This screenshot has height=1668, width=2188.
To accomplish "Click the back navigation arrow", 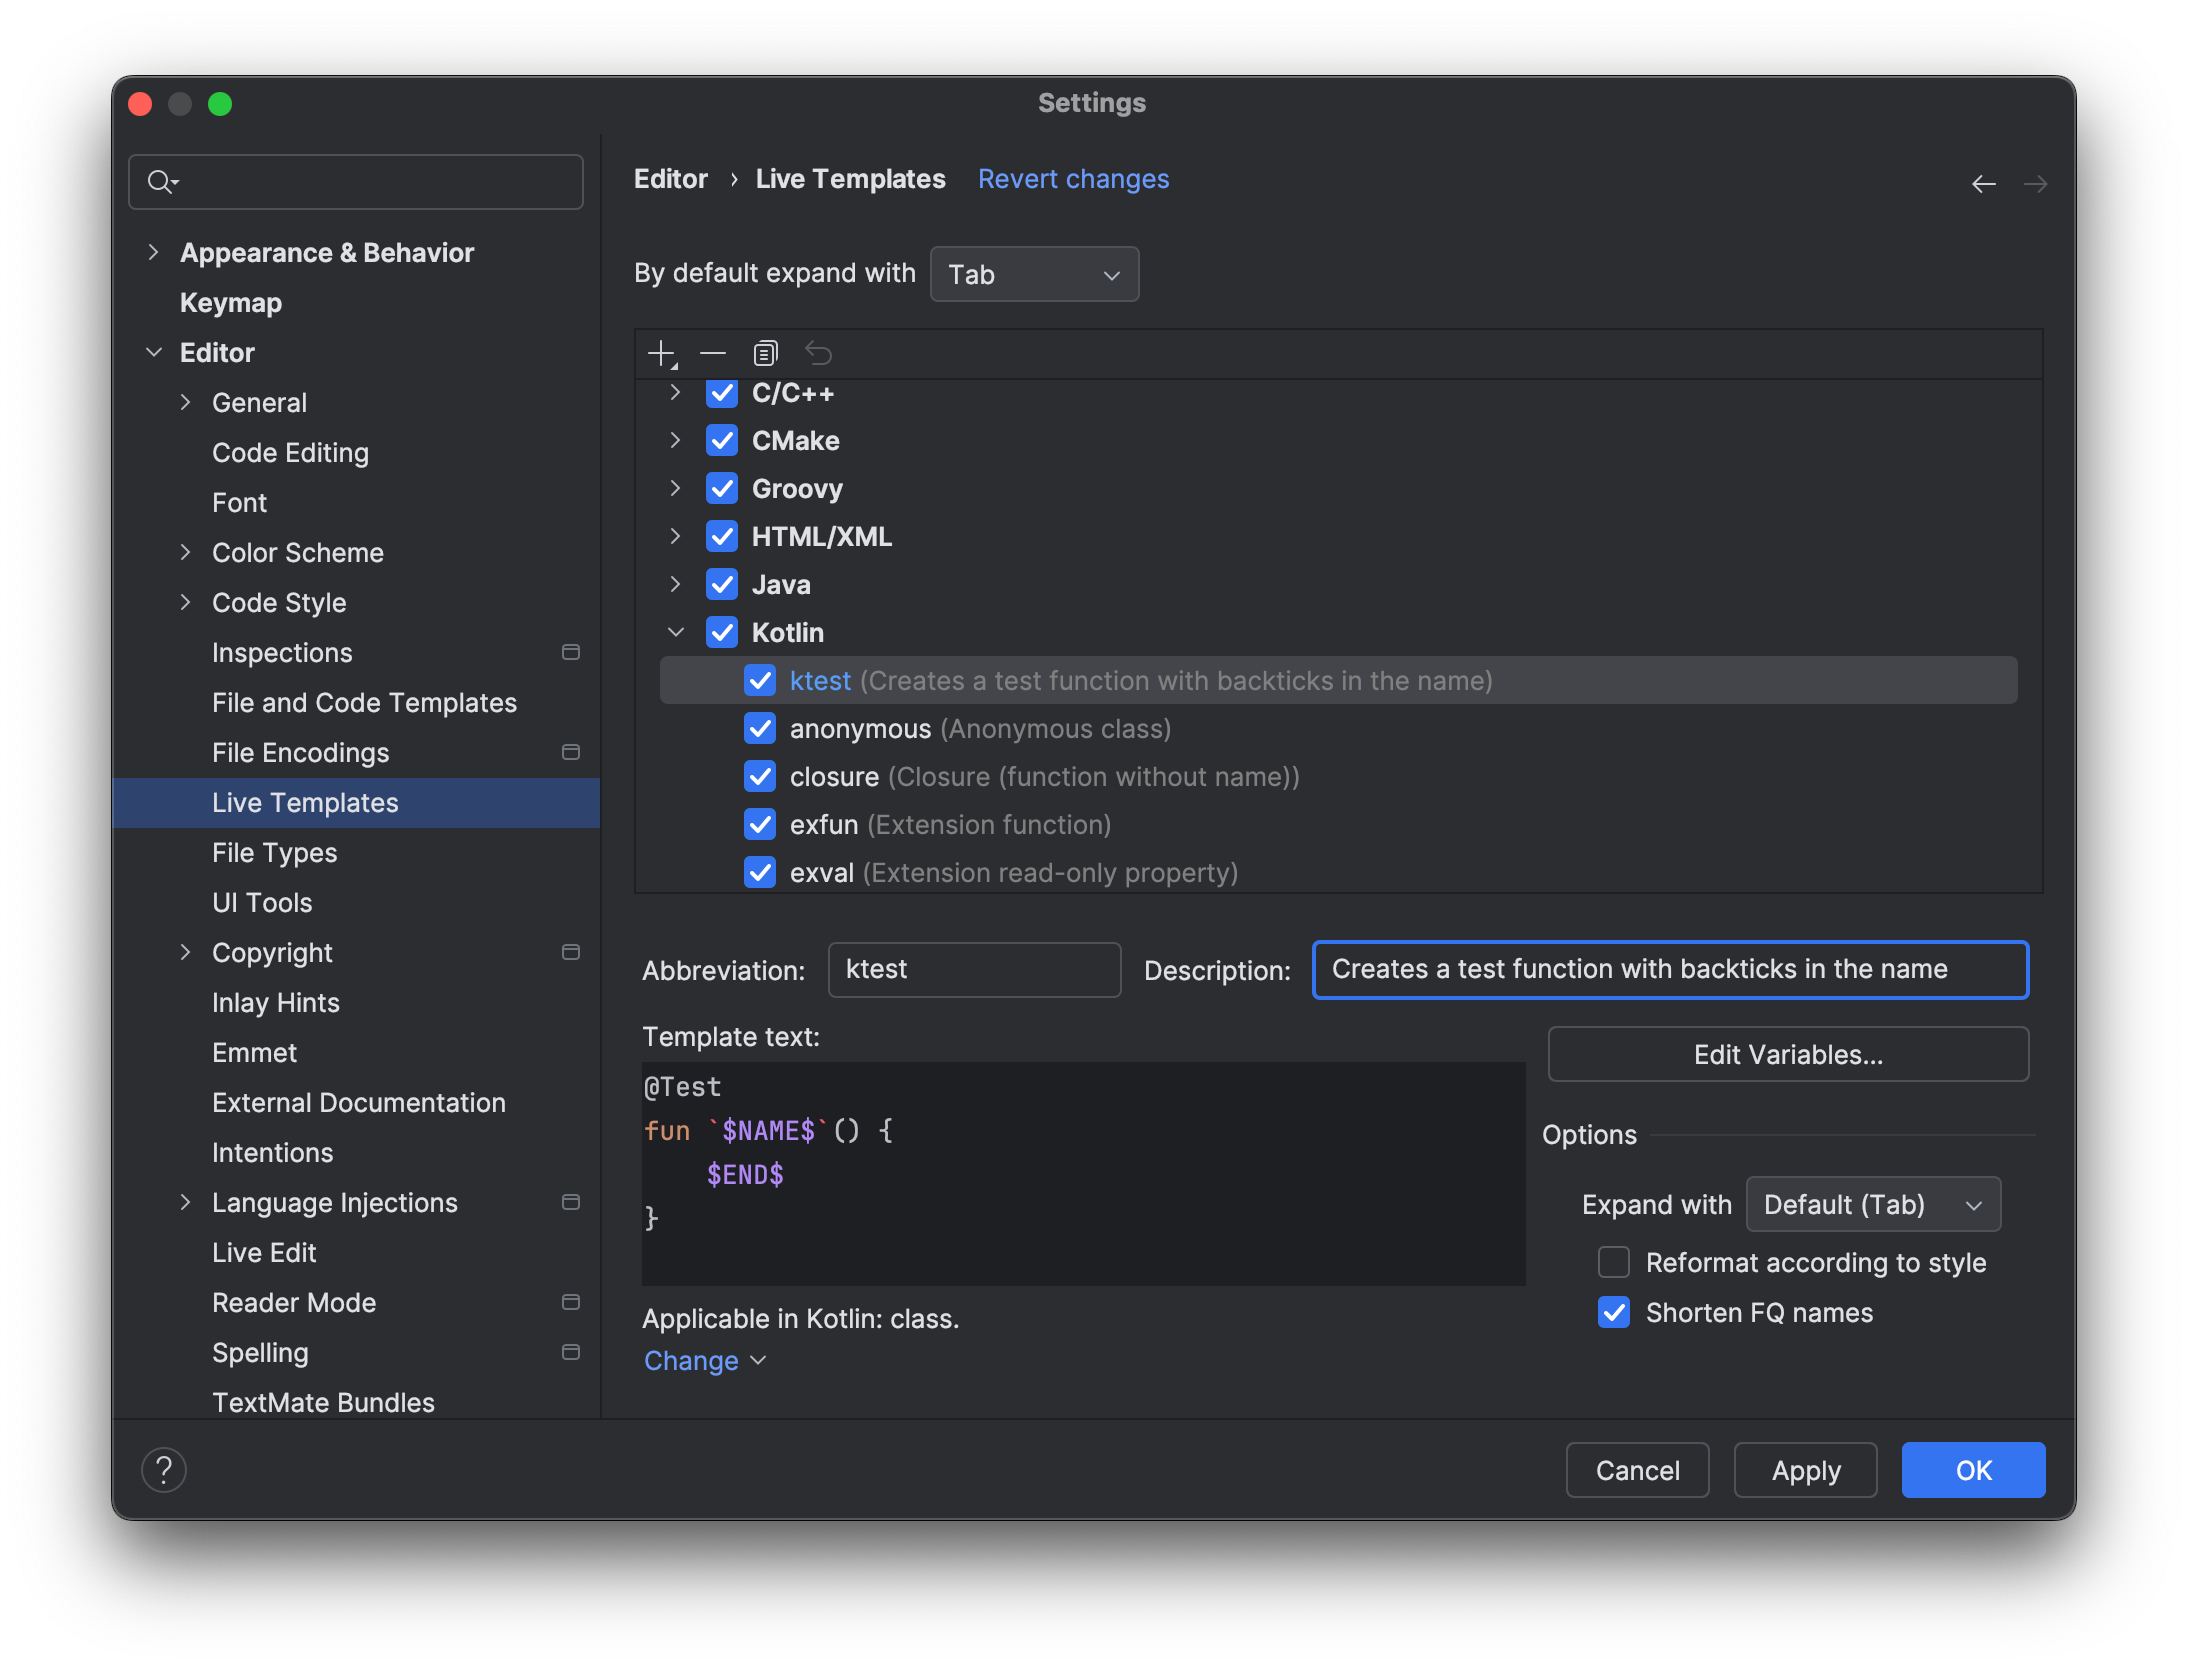I will (x=1984, y=184).
